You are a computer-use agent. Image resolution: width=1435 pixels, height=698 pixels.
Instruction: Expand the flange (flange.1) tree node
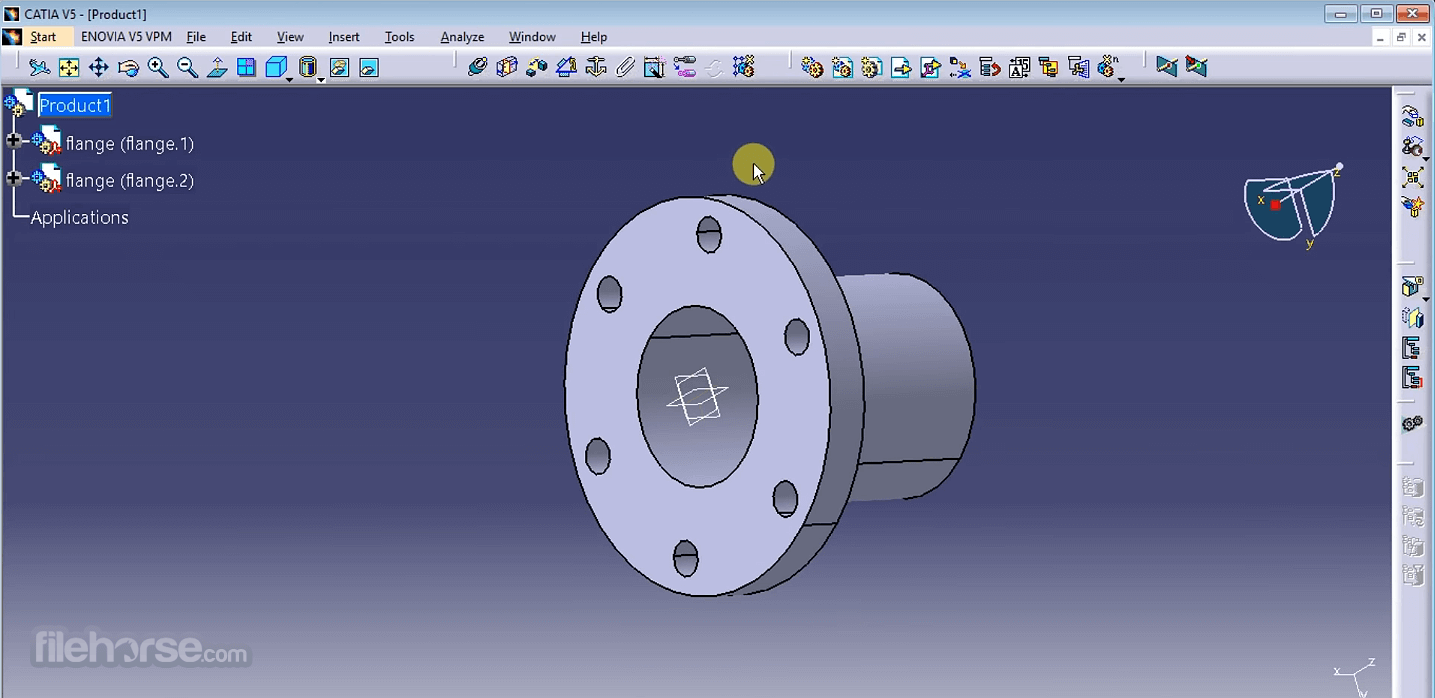[x=14, y=142]
